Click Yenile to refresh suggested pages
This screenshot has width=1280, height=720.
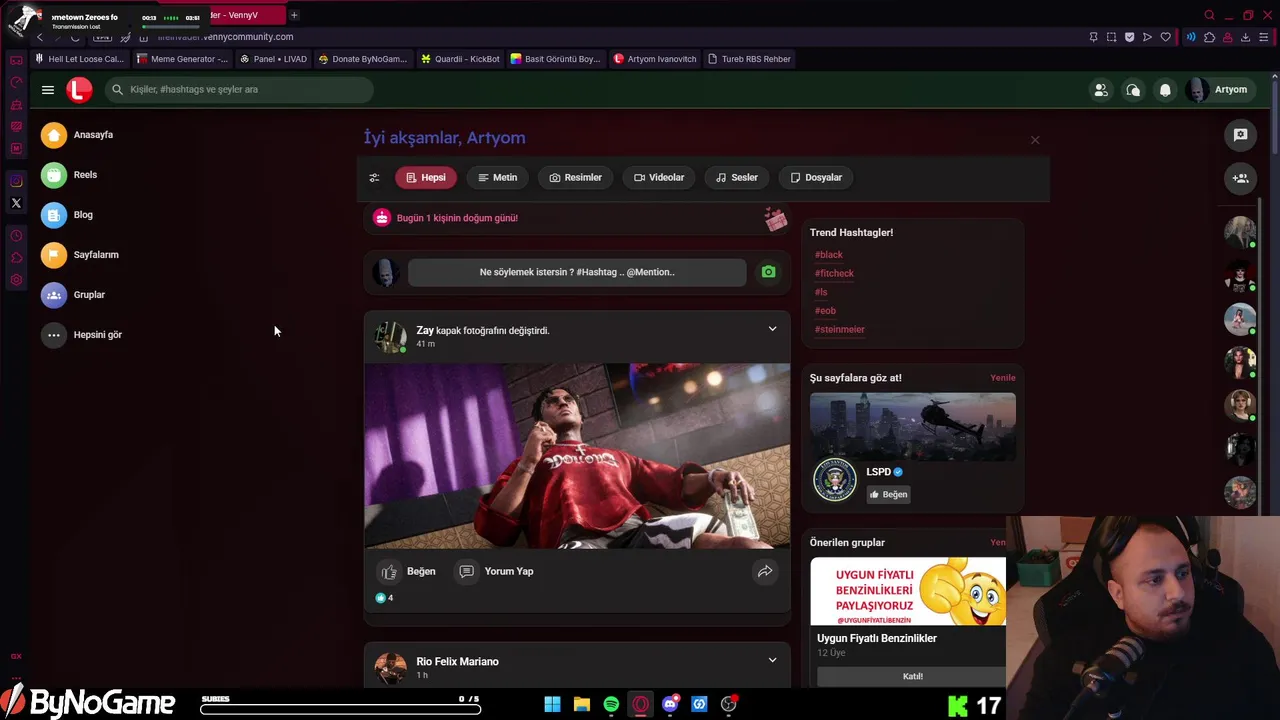(x=1002, y=378)
